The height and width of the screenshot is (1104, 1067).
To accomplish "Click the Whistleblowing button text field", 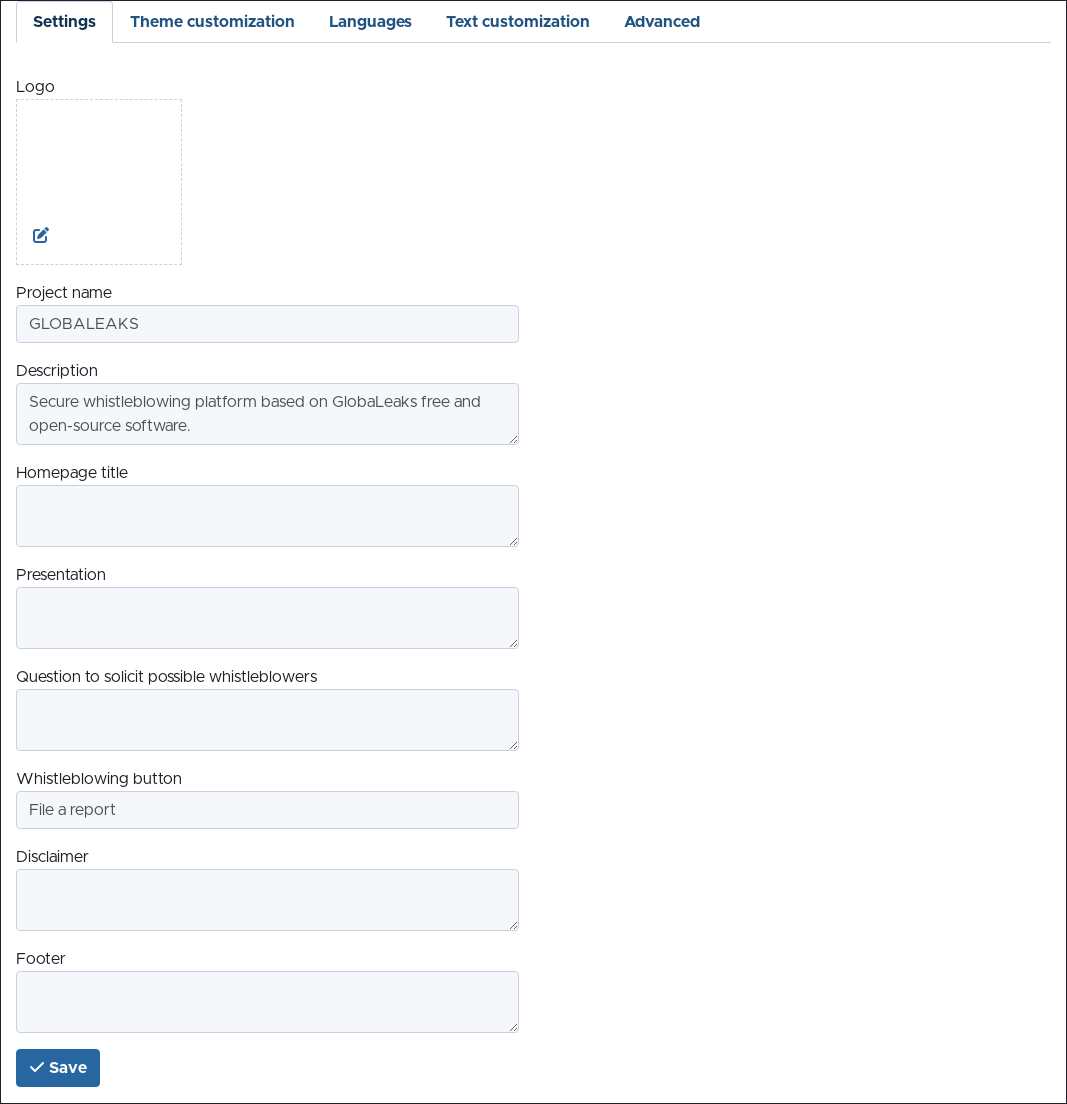I will 267,810.
